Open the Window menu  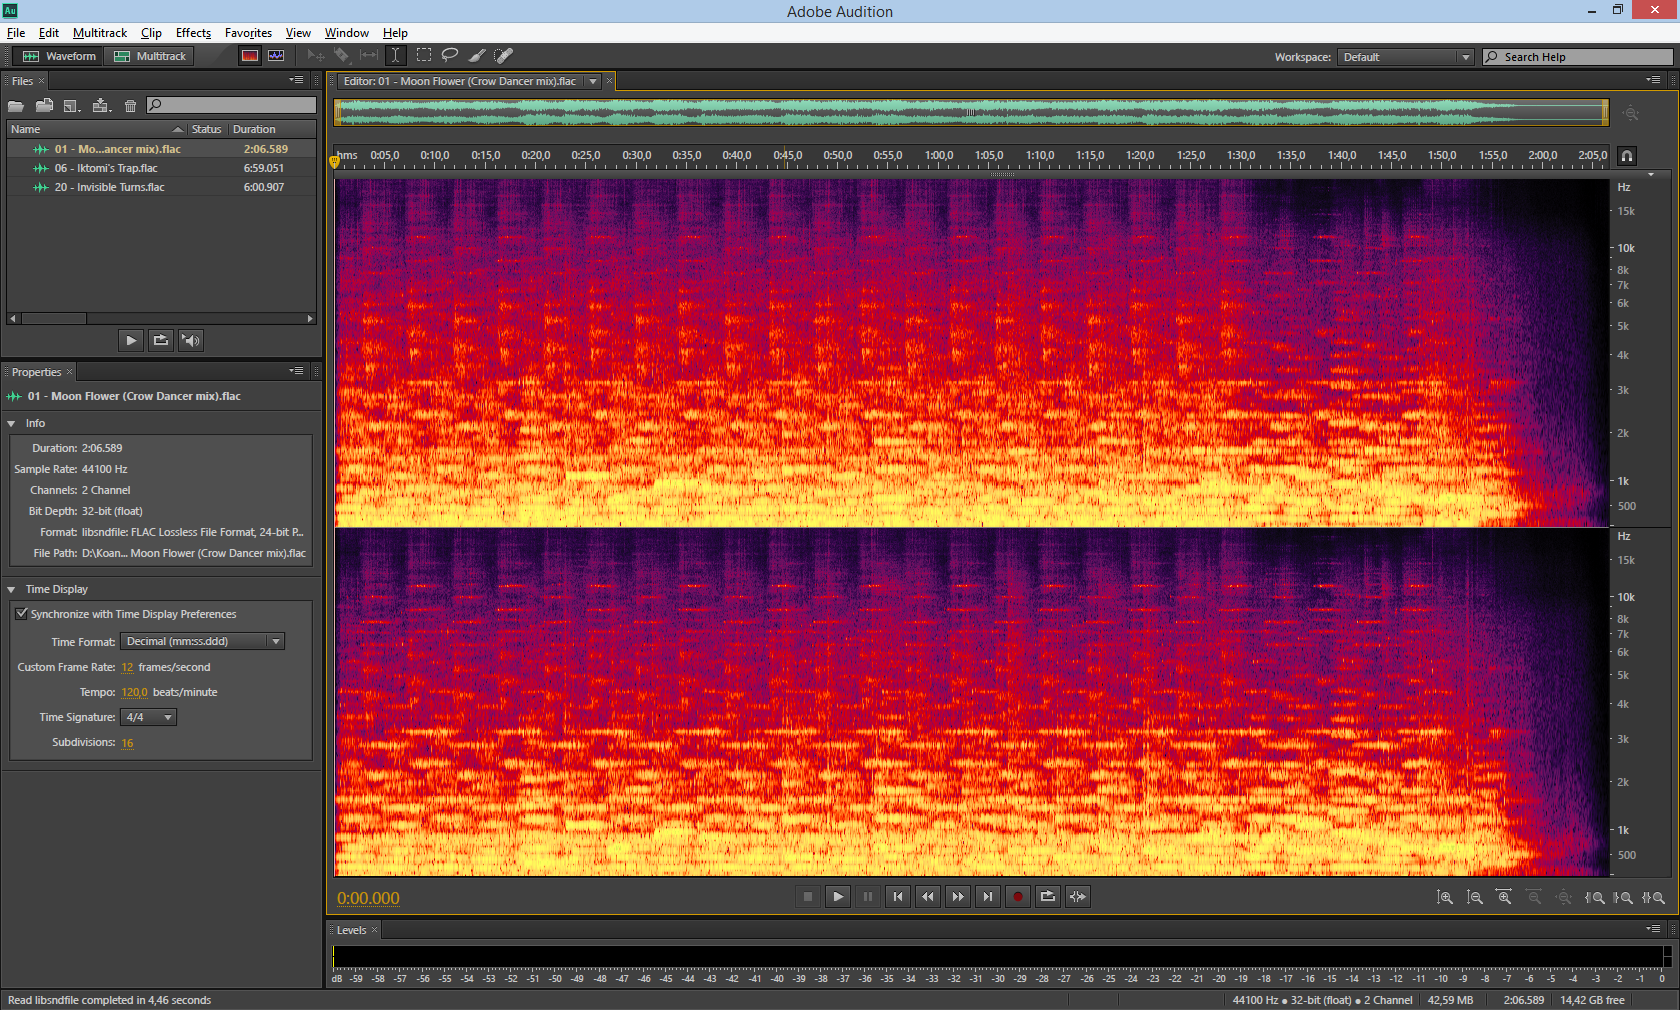pos(346,33)
